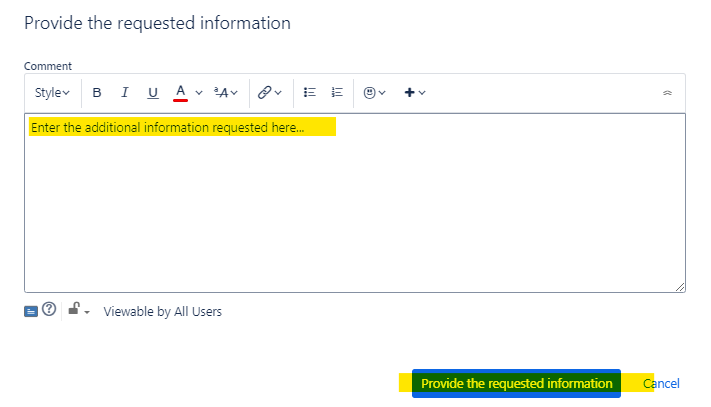Image resolution: width=711 pixels, height=407 pixels.
Task: Toggle italic formatting
Action: (x=125, y=93)
